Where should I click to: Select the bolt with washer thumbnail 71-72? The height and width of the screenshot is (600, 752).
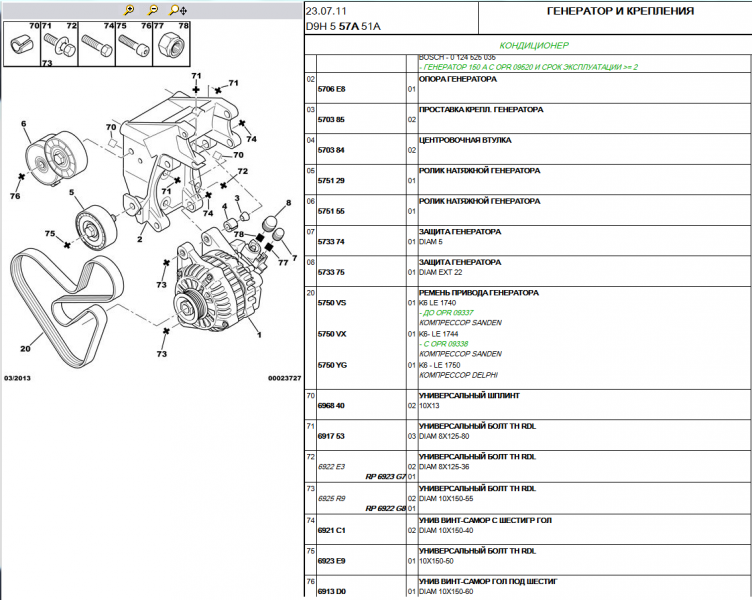pyautogui.click(x=59, y=43)
